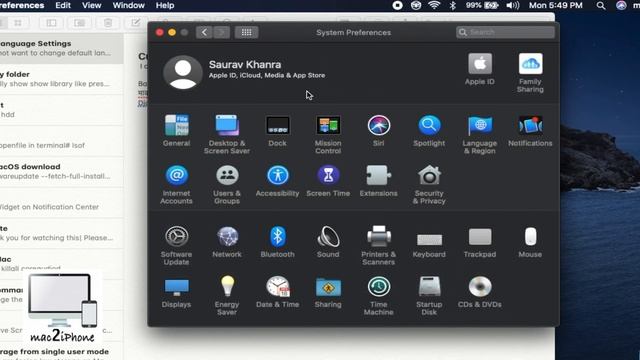Viewport: 640px width, 360px height.
Task: Click in the System Preferences Search field
Action: click(x=505, y=32)
